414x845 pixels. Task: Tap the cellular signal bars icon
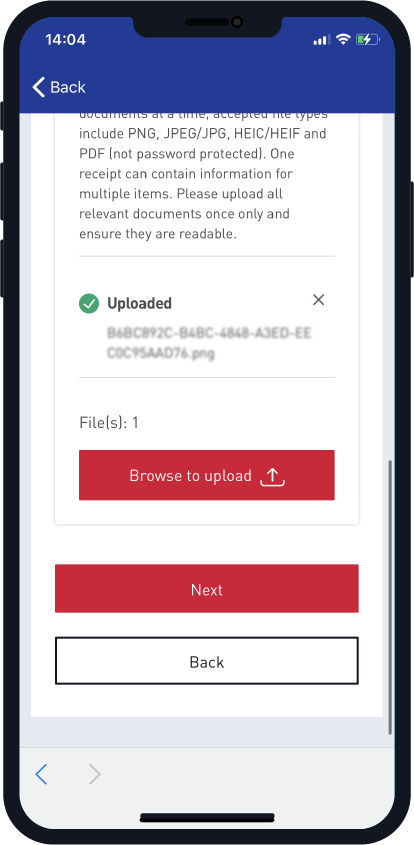tap(322, 40)
